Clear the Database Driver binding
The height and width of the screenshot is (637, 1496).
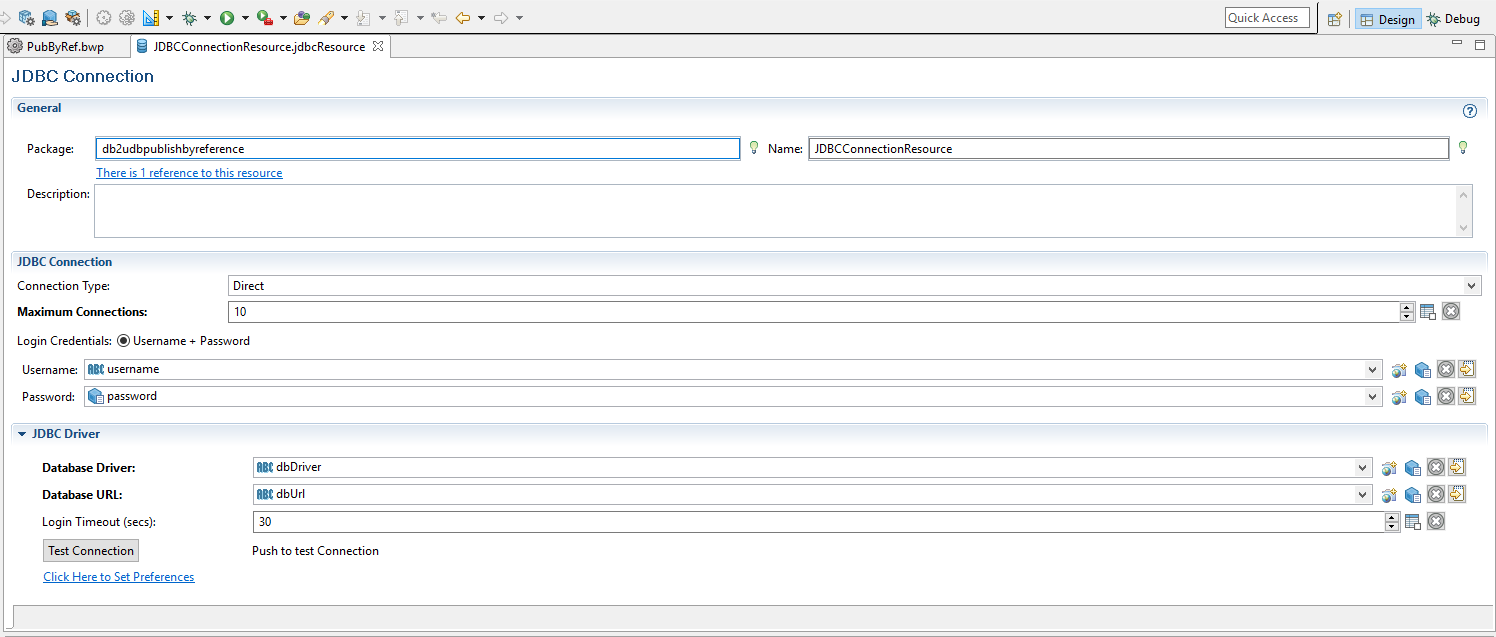pyautogui.click(x=1435, y=466)
